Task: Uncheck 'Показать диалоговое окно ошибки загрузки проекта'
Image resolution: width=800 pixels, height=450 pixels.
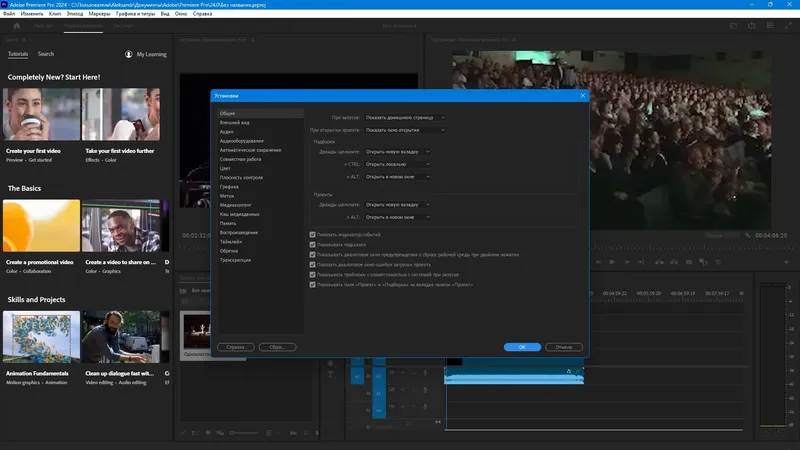Action: coord(312,264)
